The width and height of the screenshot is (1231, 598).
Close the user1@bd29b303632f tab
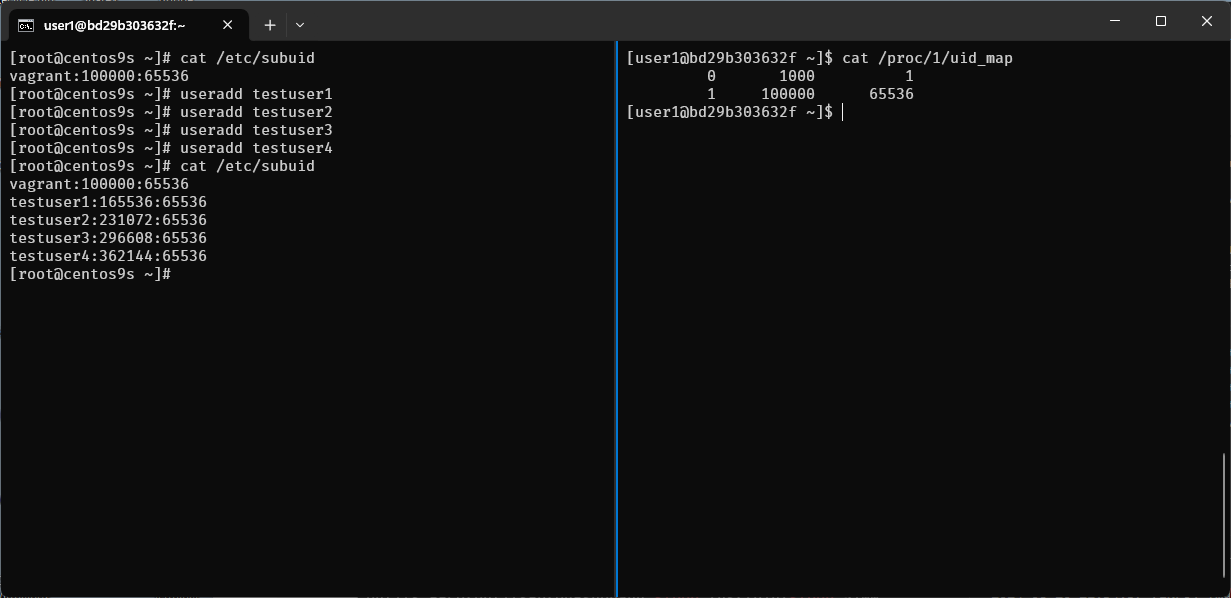230,25
